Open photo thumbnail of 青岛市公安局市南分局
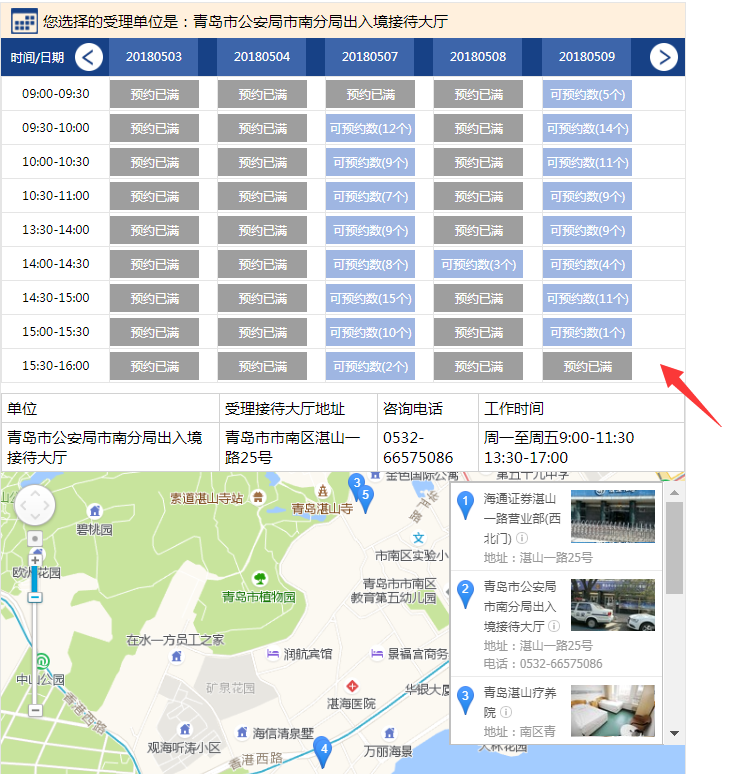 click(x=613, y=605)
